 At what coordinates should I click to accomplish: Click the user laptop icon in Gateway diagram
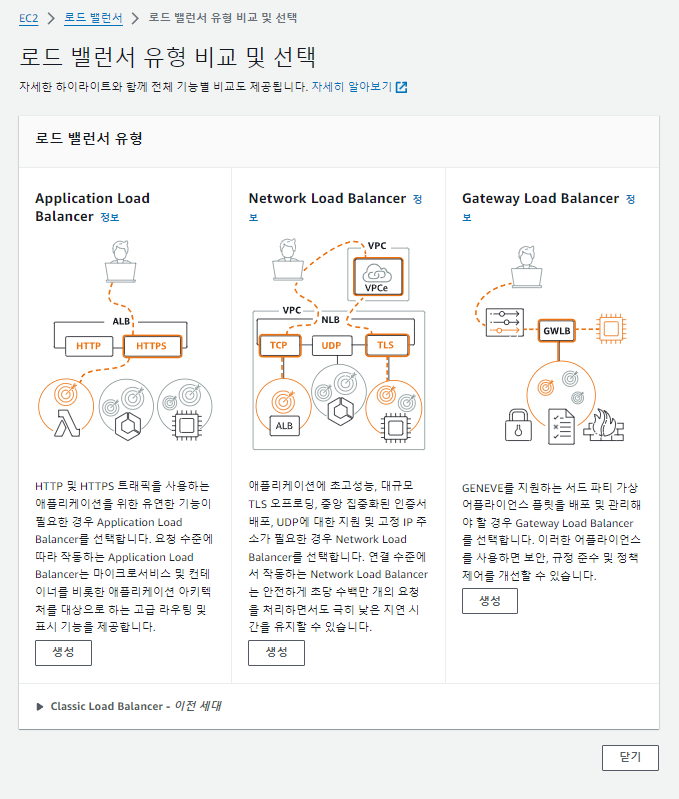(x=527, y=267)
